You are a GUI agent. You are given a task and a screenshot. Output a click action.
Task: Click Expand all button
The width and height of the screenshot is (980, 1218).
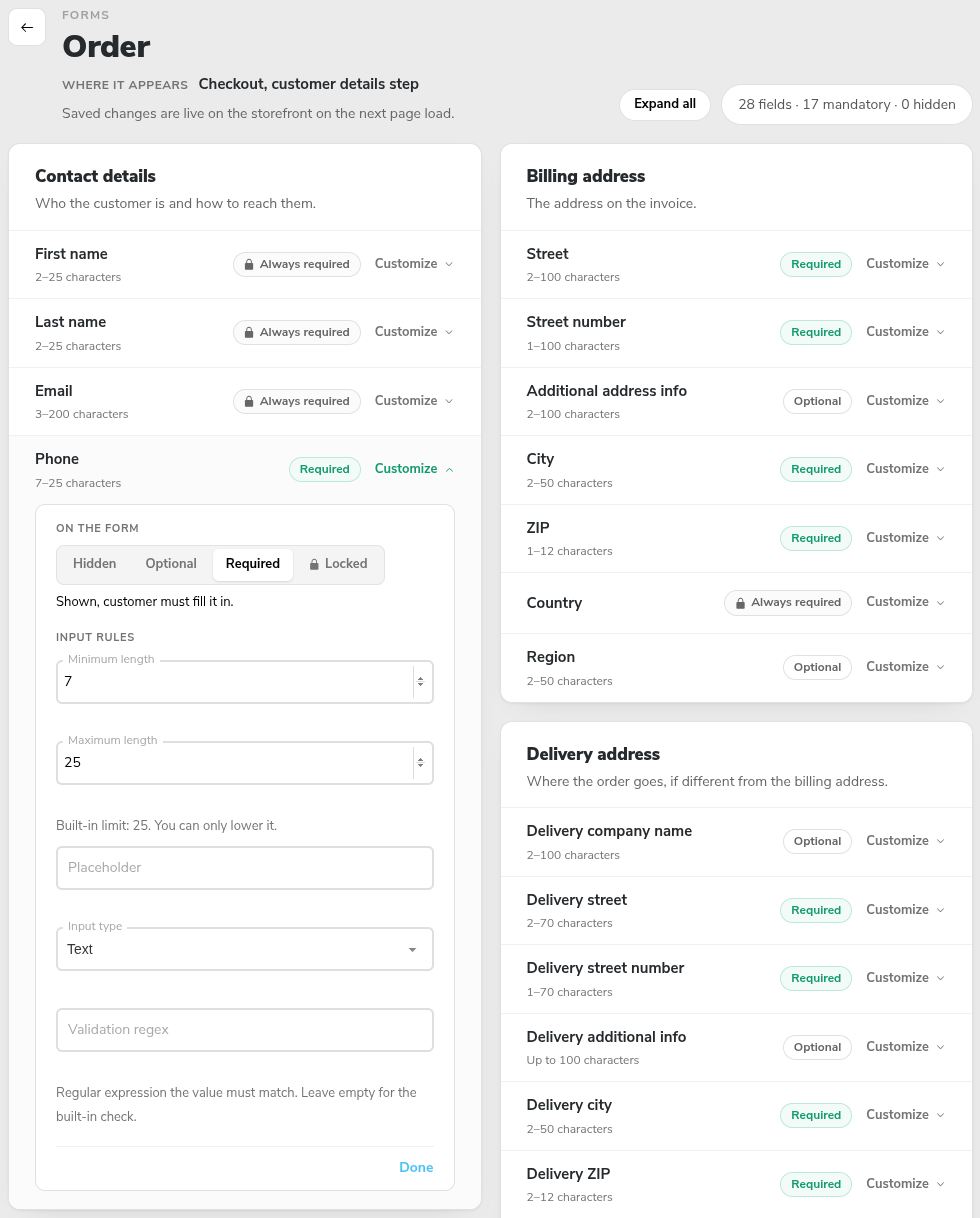point(665,104)
